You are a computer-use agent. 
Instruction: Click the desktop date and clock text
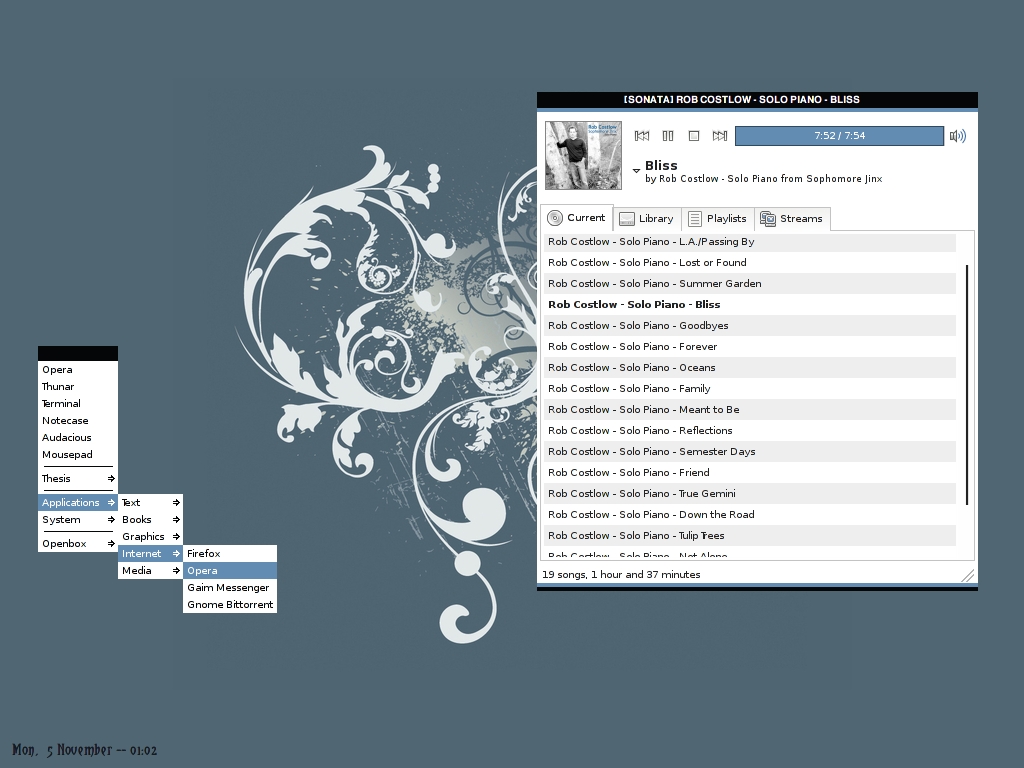[x=85, y=750]
